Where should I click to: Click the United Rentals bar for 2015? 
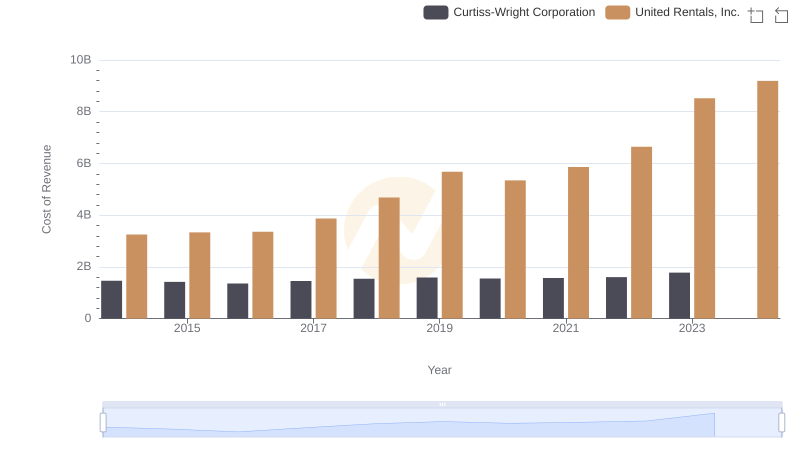coord(199,275)
